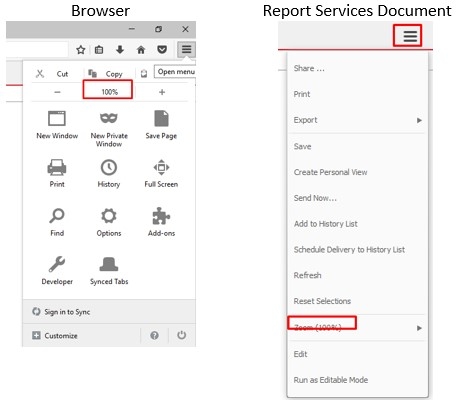Open the Options gear icon
457x402 pixels.
click(x=109, y=216)
